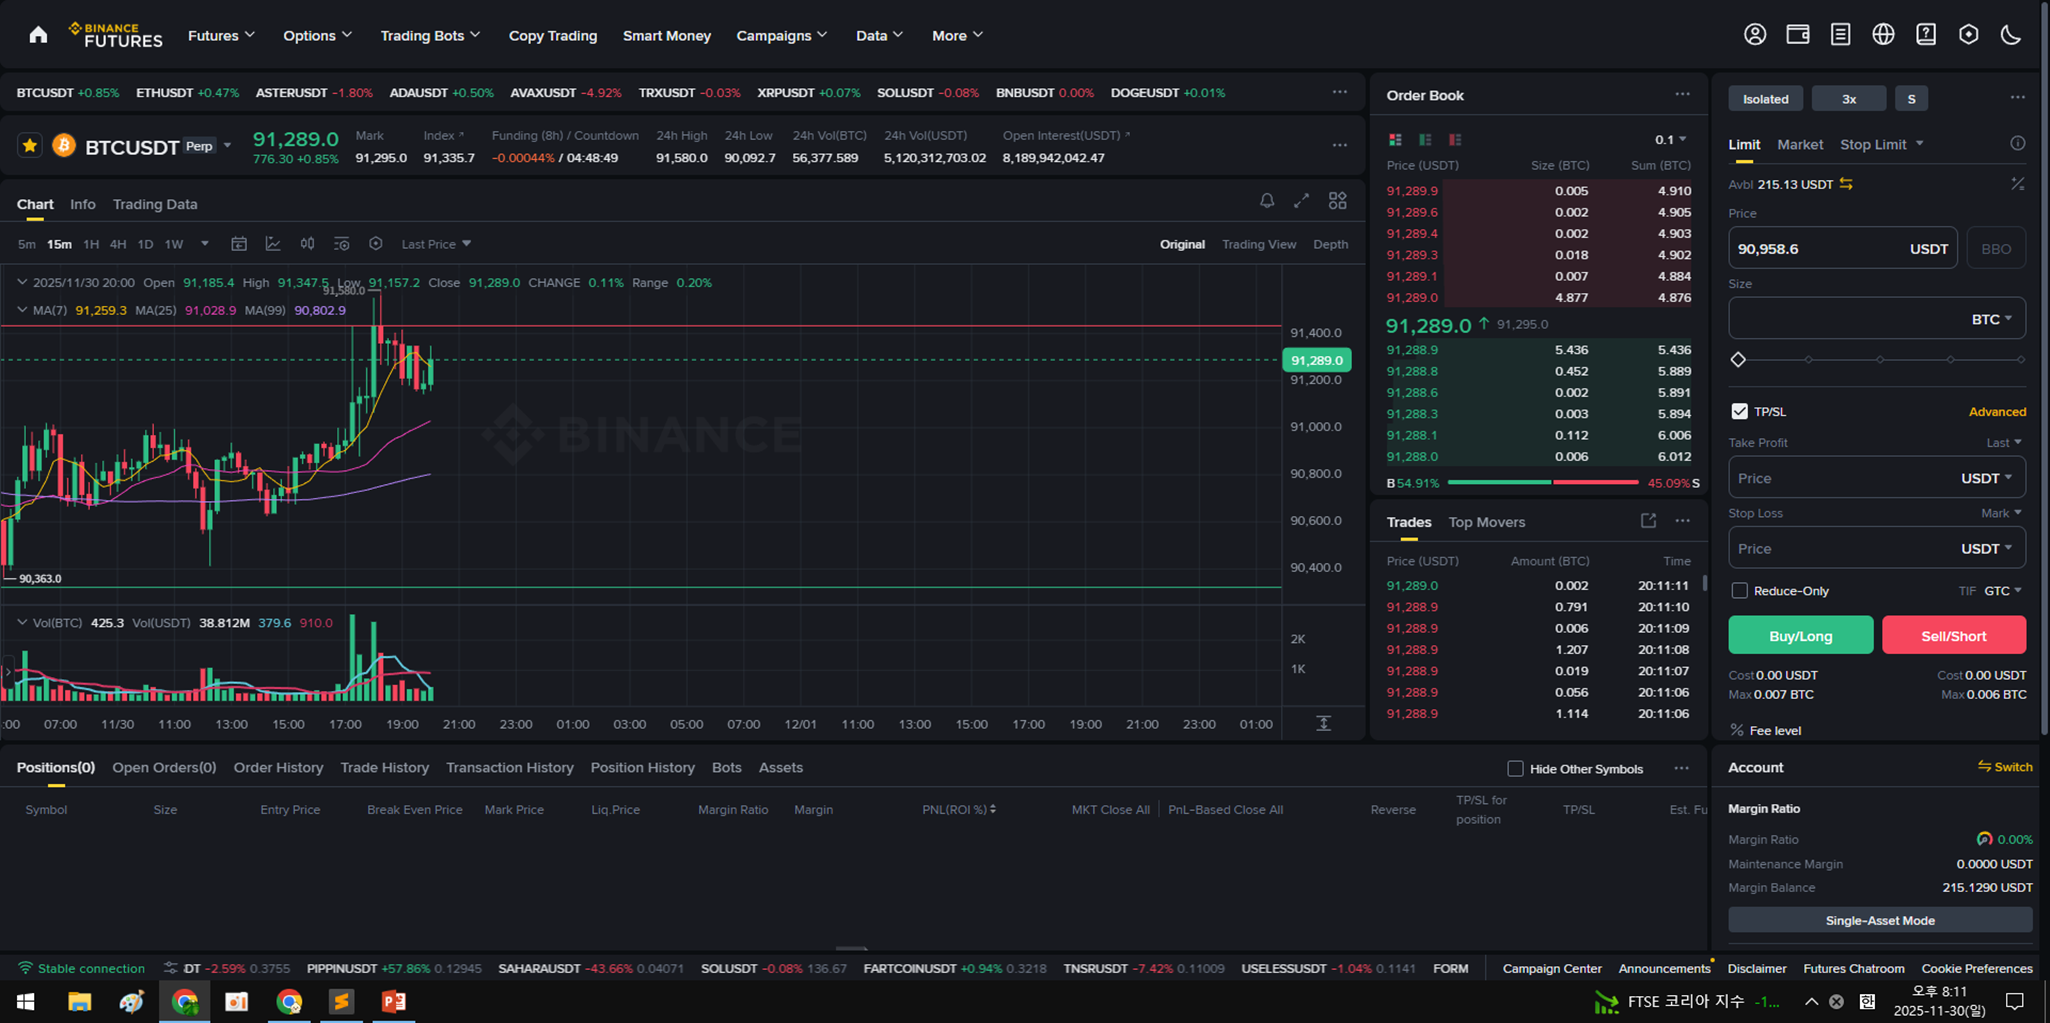Open the Last Price chart dropdown

pyautogui.click(x=436, y=244)
